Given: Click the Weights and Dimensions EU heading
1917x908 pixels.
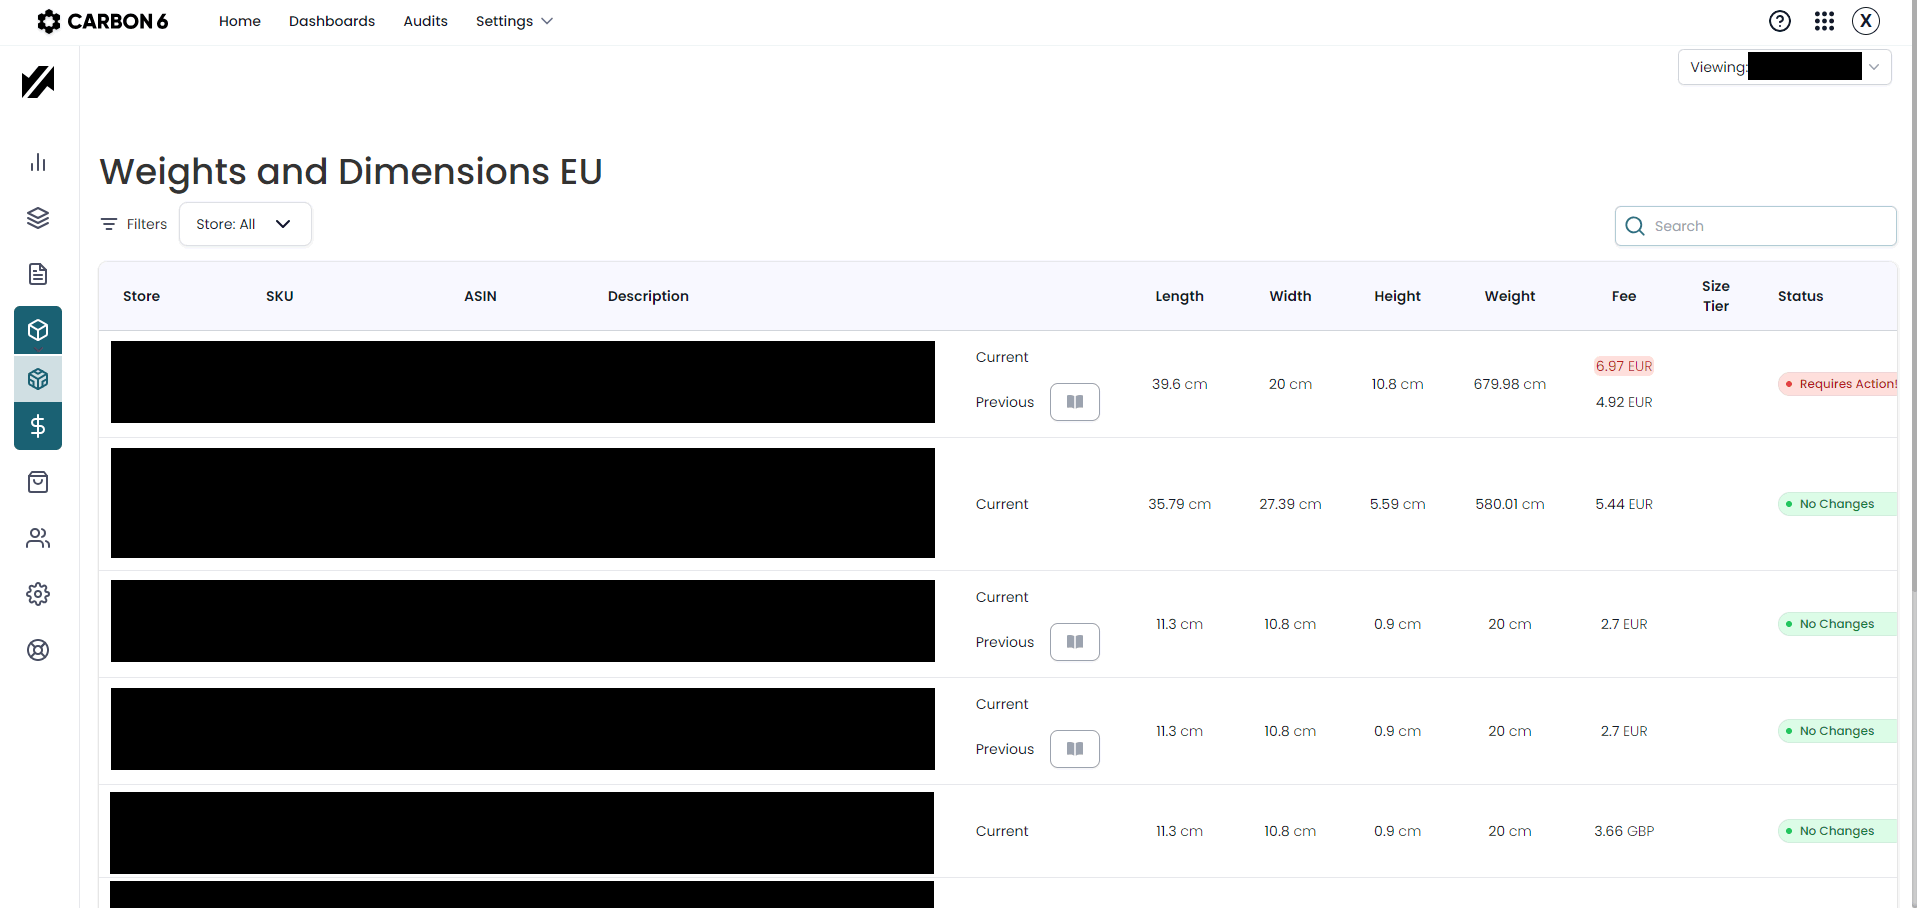Looking at the screenshot, I should point(351,172).
